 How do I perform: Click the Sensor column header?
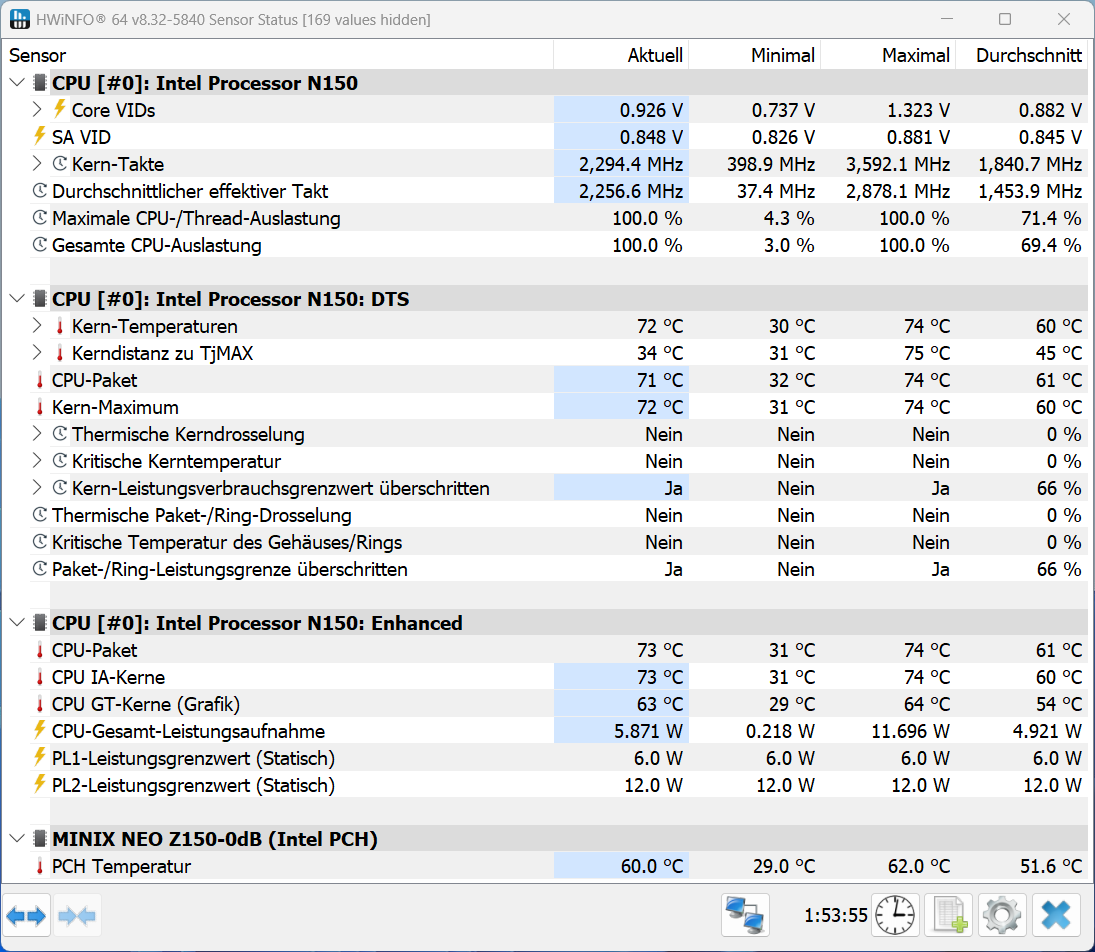pos(38,56)
